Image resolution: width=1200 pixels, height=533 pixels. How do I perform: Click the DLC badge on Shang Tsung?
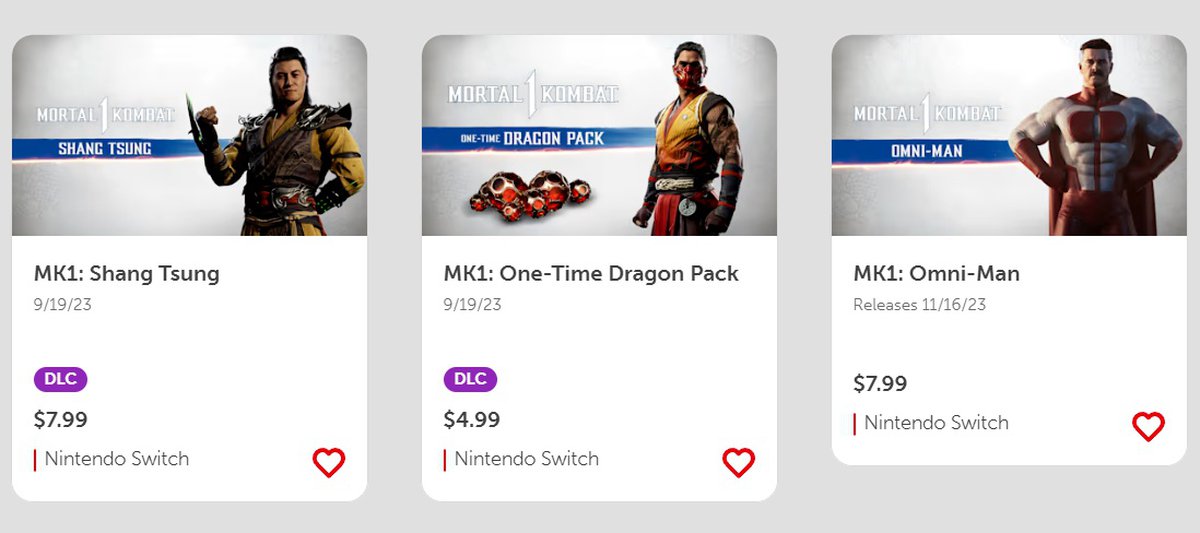[61, 379]
